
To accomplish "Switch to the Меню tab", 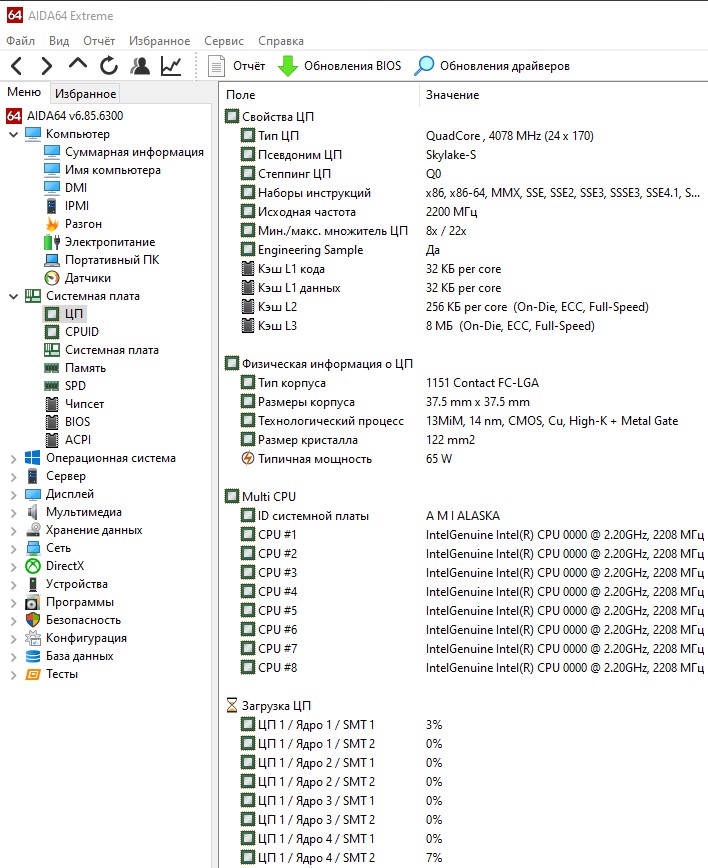I will 24,92.
